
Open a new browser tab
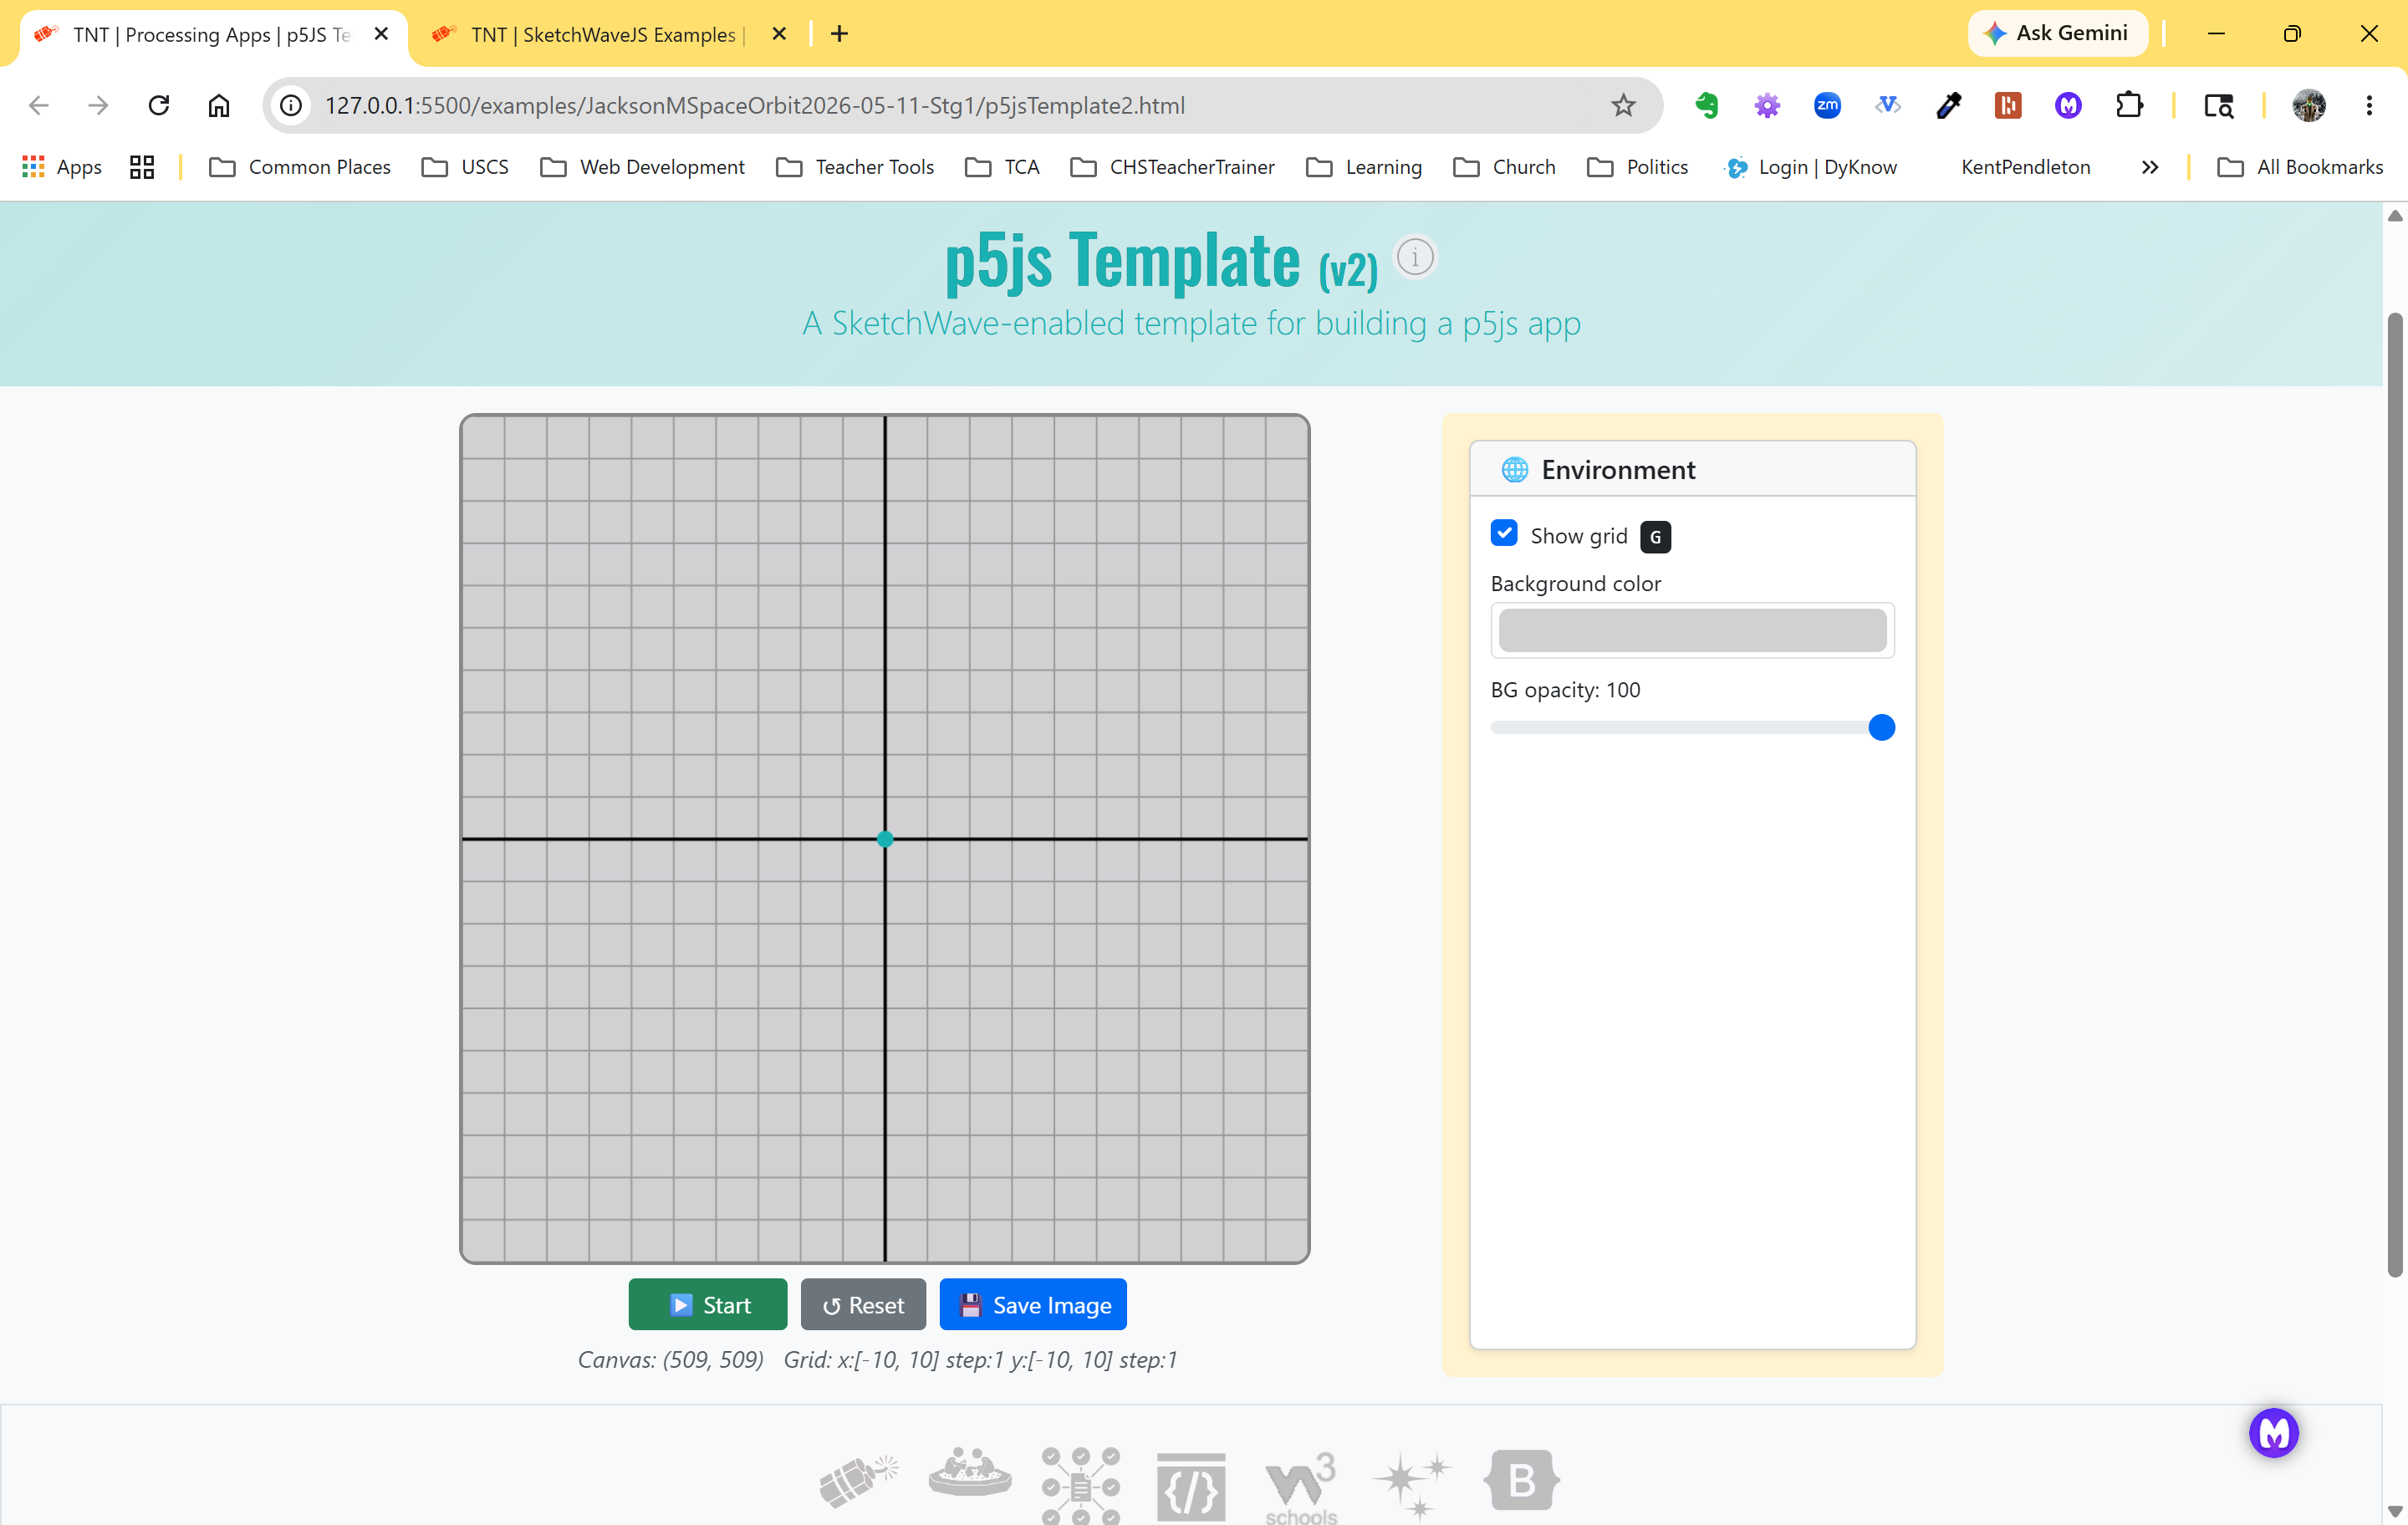(x=840, y=34)
